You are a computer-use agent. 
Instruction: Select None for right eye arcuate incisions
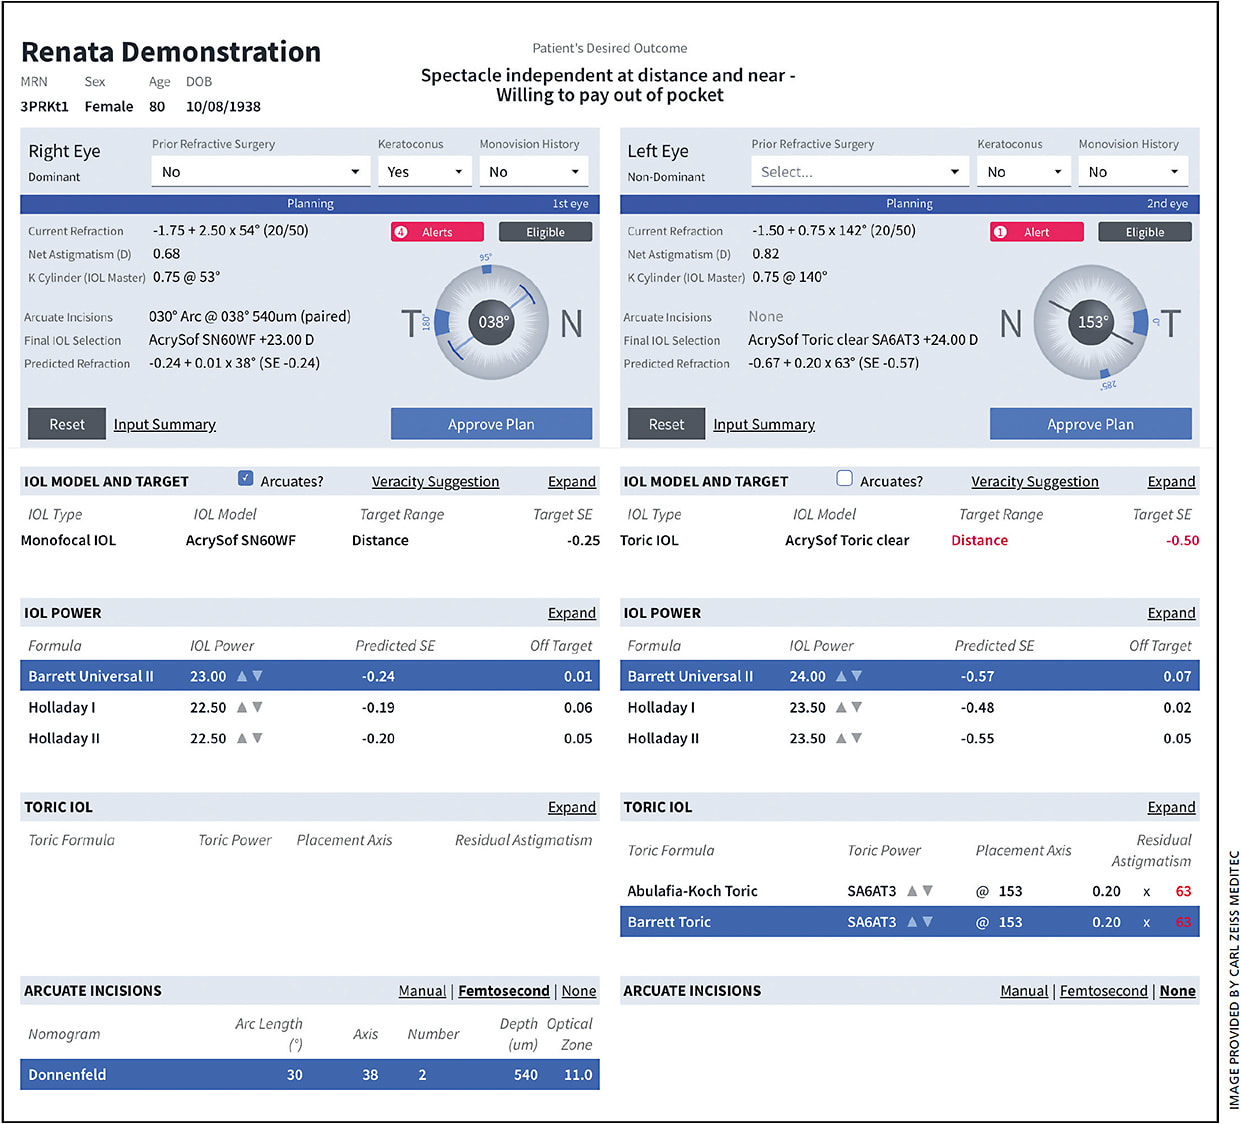click(x=579, y=991)
